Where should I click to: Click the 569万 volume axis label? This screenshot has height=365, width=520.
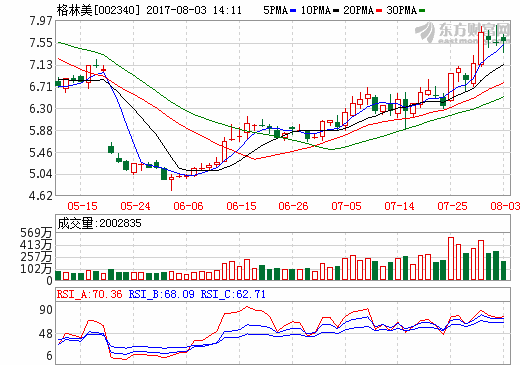(x=36, y=233)
